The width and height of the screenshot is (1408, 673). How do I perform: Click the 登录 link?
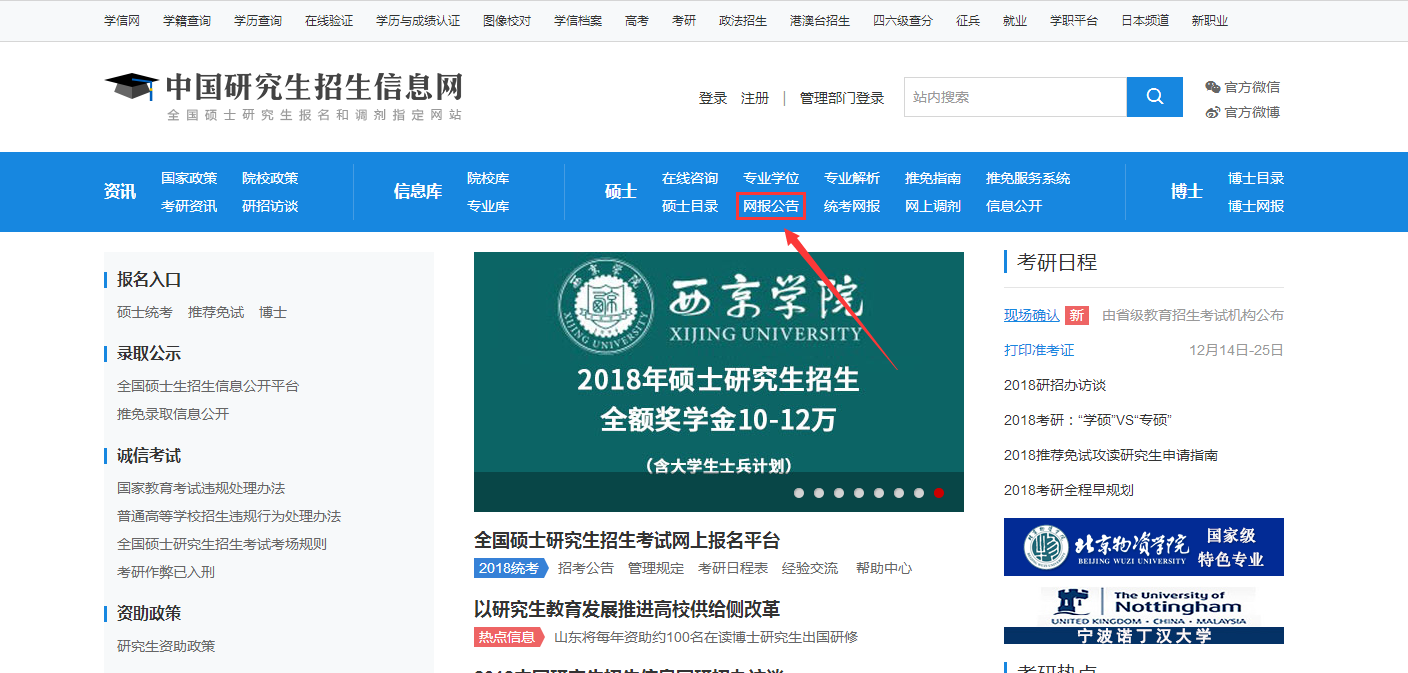coord(712,97)
